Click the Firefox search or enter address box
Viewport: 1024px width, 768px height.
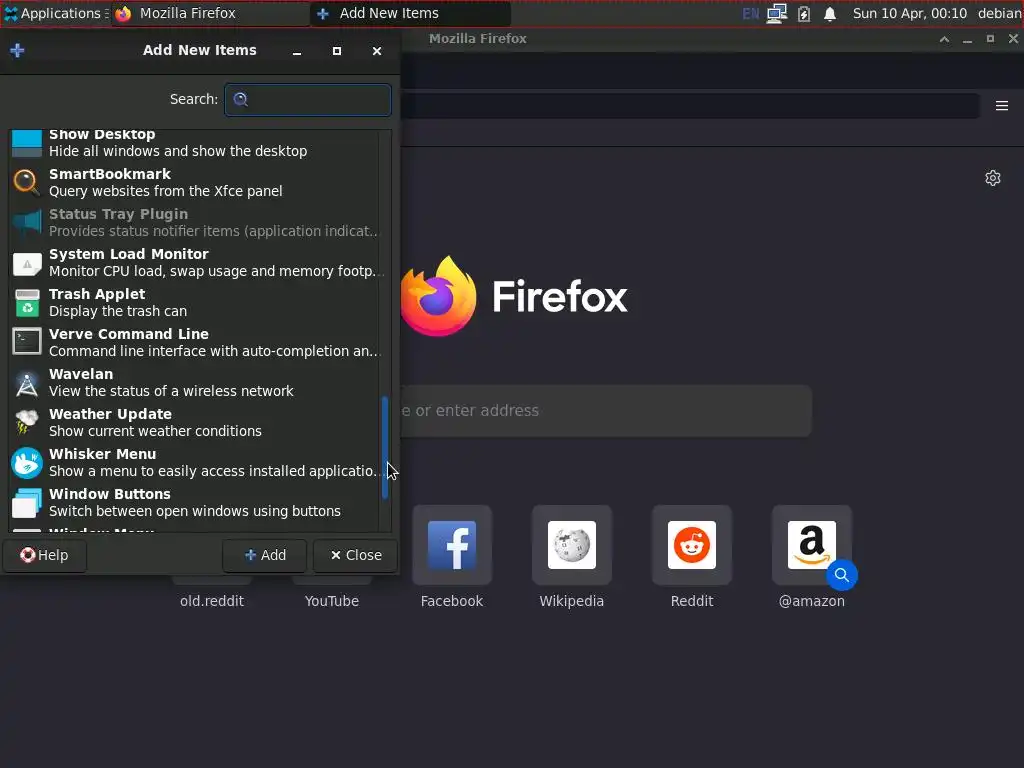(606, 410)
